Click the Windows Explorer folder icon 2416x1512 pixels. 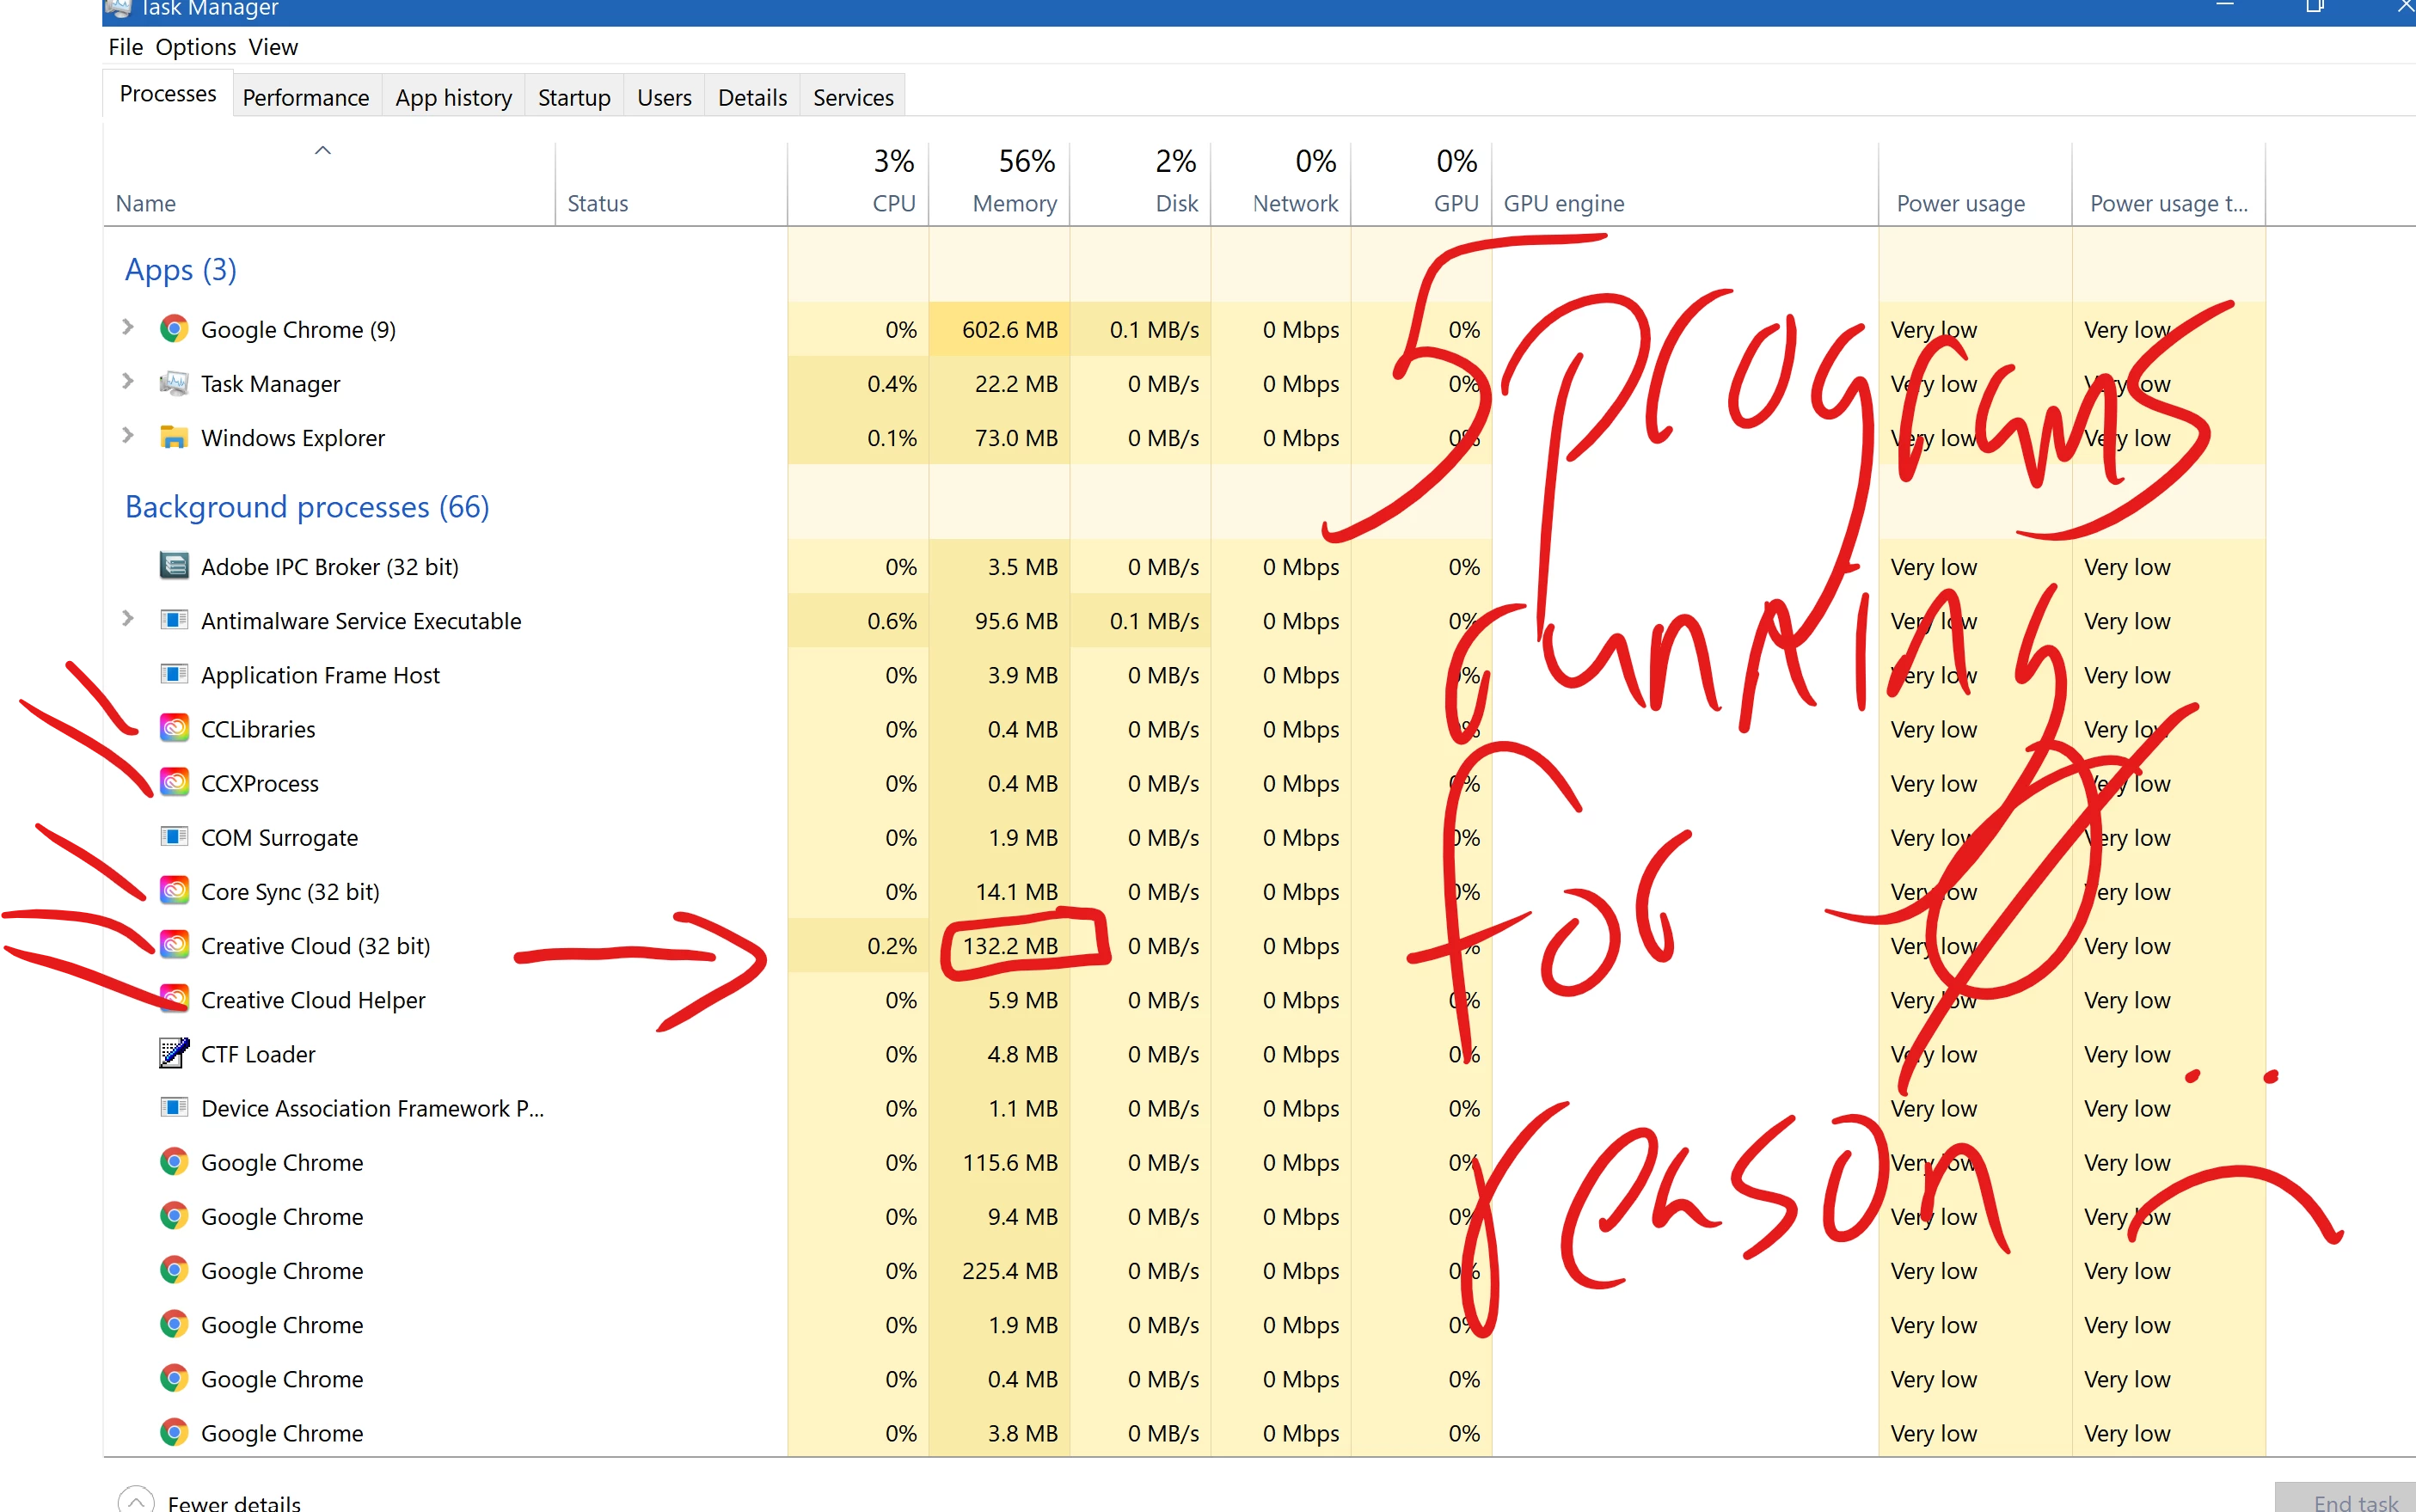[x=174, y=437]
